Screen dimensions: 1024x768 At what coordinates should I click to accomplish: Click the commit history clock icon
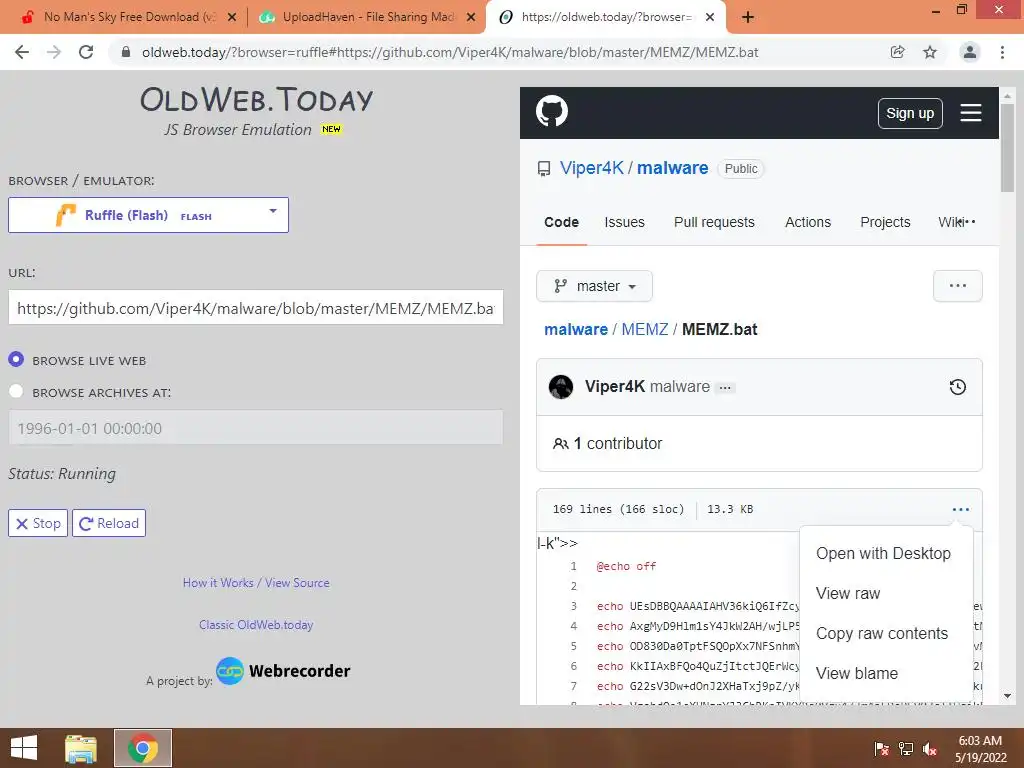957,387
